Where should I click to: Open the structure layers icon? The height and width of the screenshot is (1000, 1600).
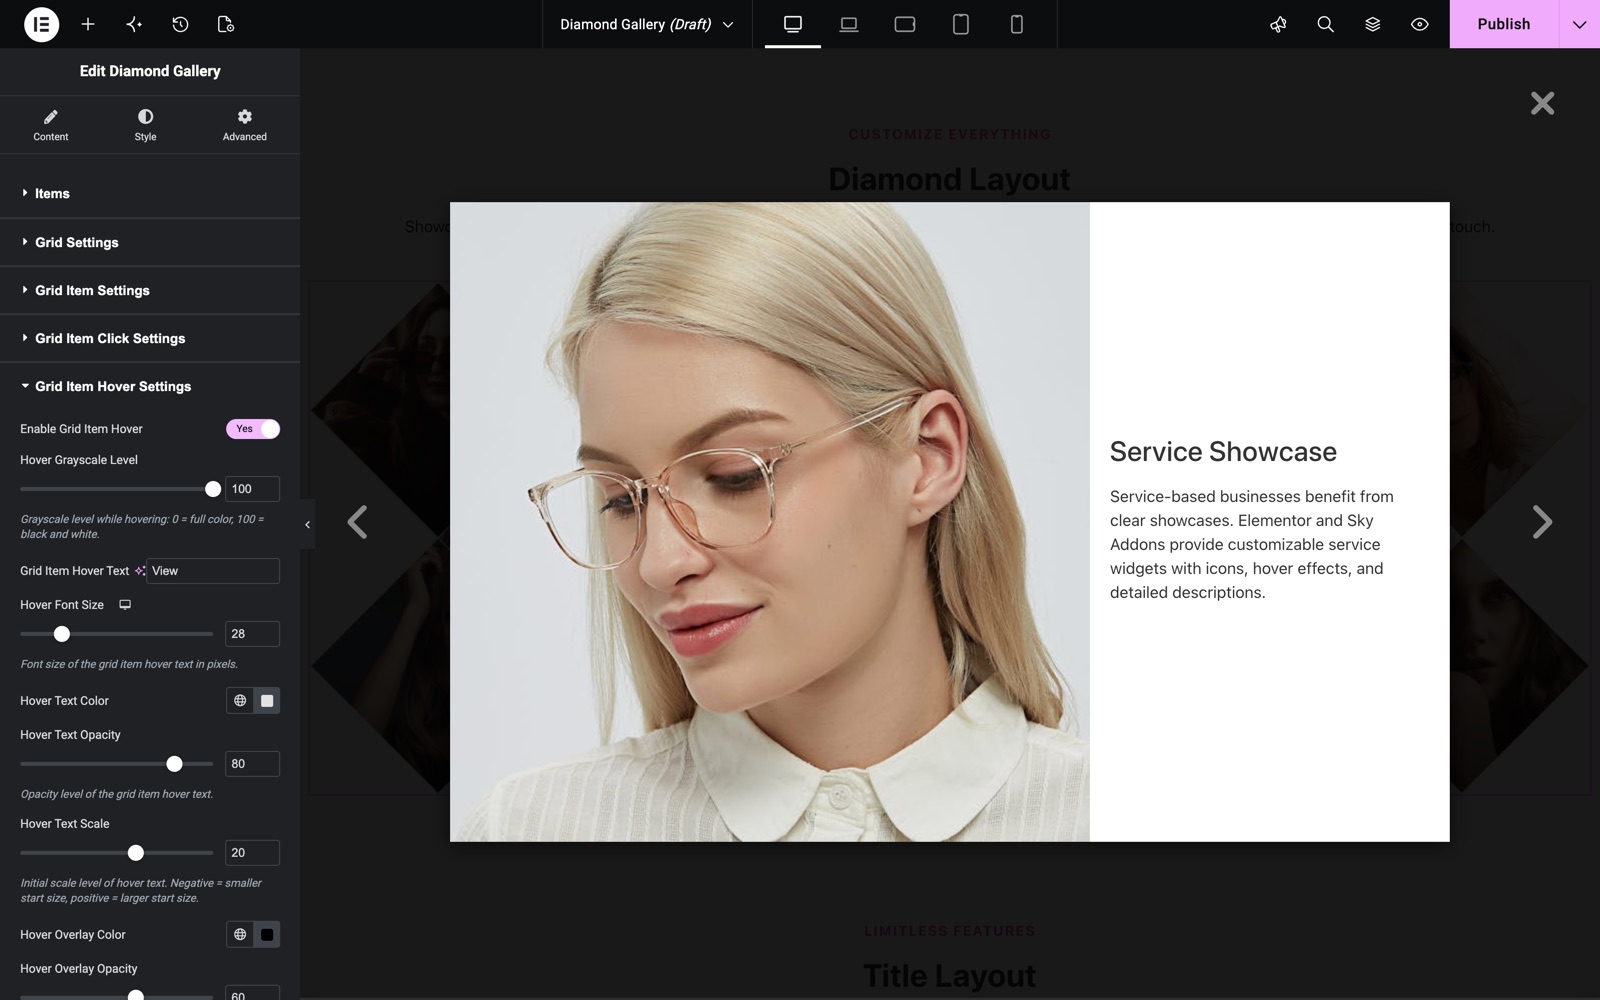pos(1372,24)
